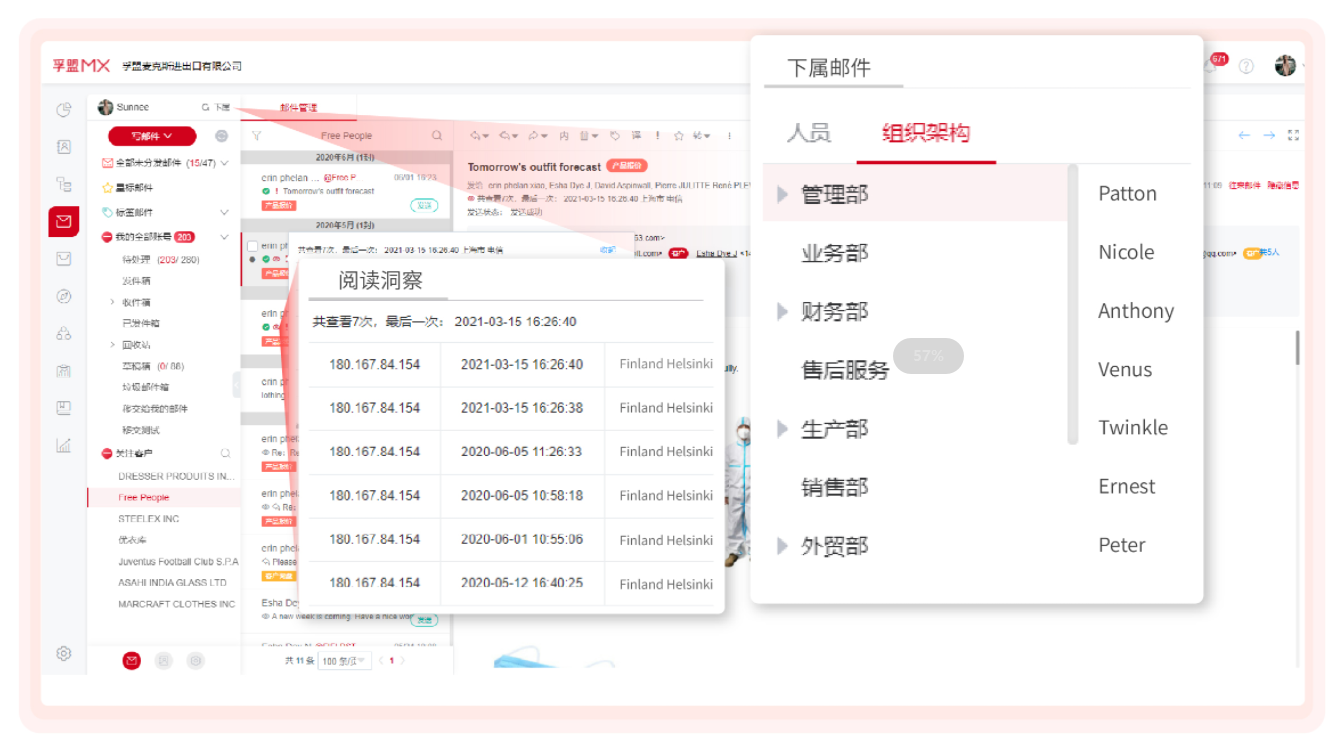
Task: Open the 邮件管理 tab at the top
Action: [x=300, y=105]
